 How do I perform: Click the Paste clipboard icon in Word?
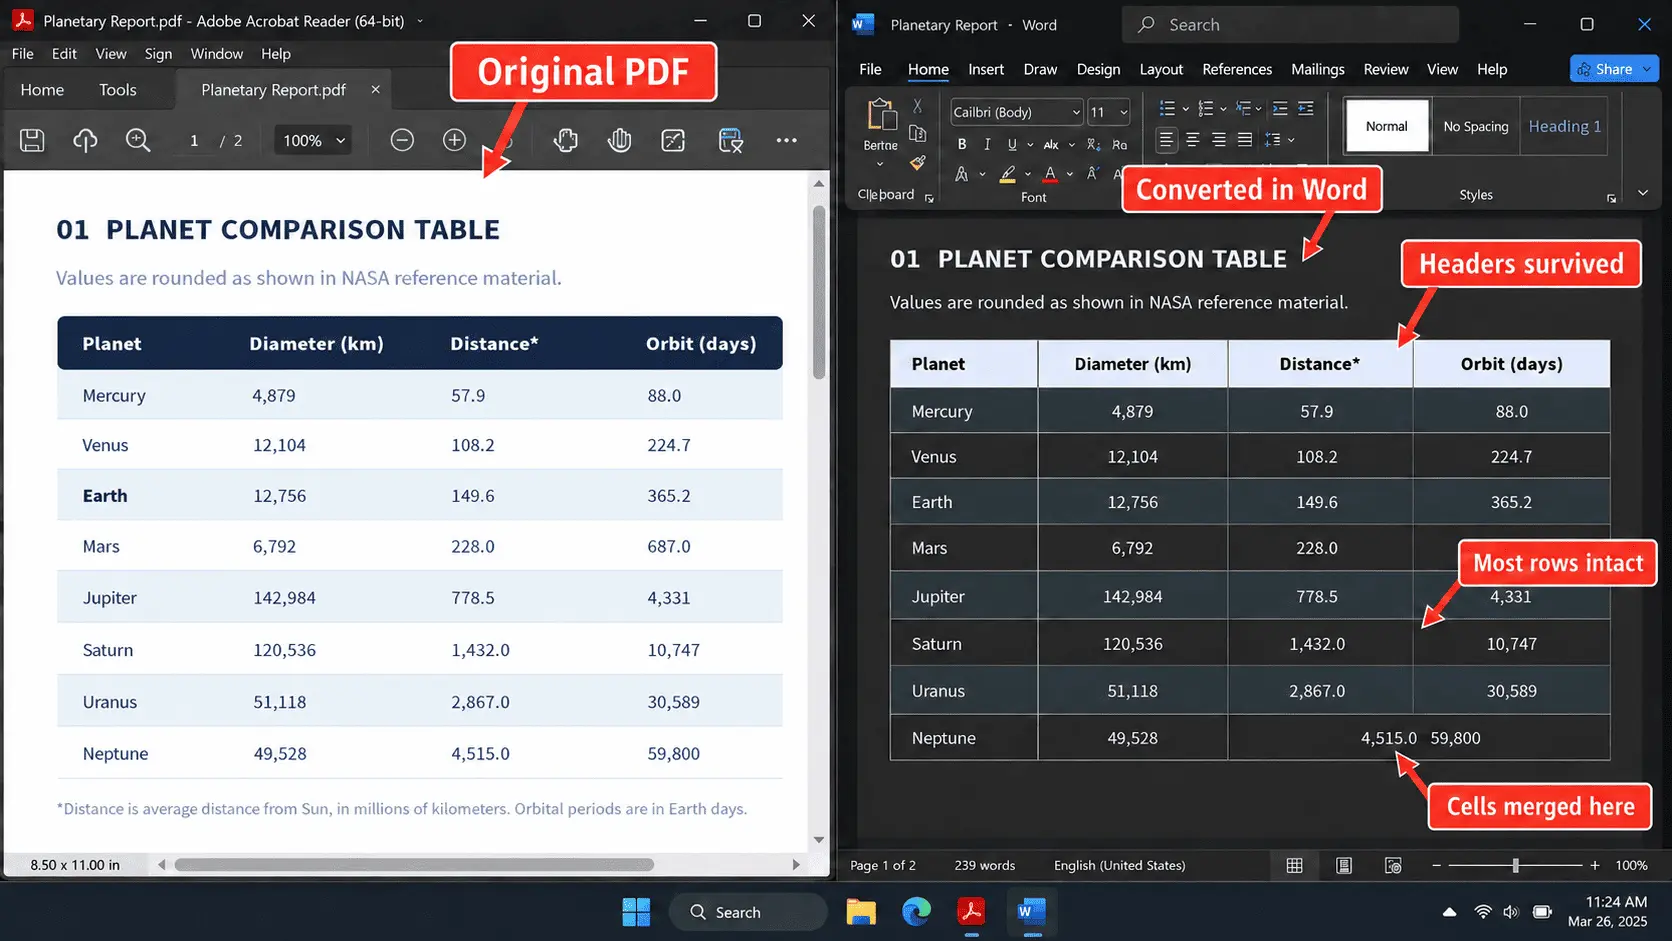pyautogui.click(x=881, y=116)
